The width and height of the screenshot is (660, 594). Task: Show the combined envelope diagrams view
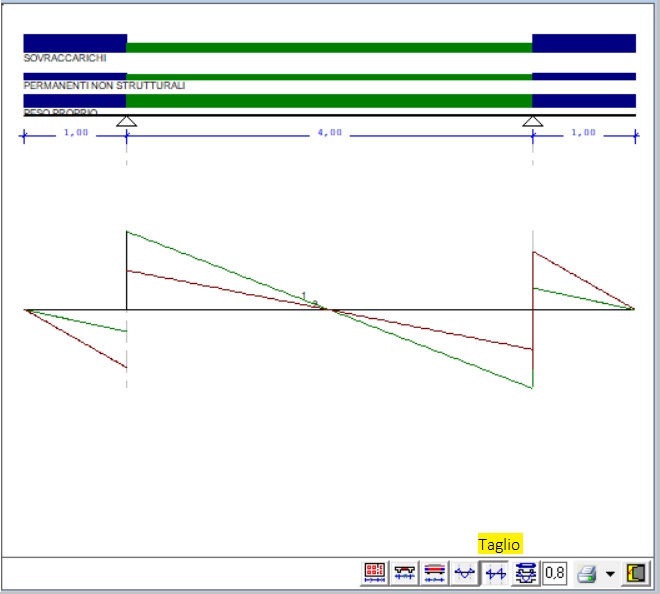pos(526,573)
